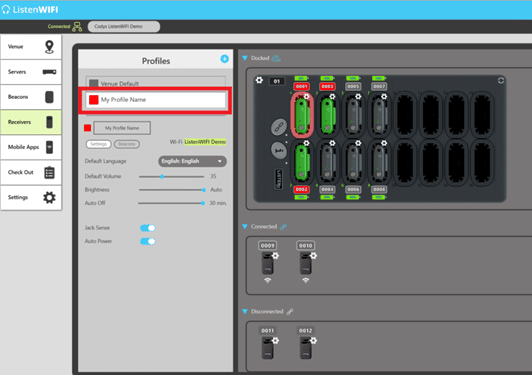The image size is (532, 375).
Task: Open the Default Language dropdown
Action: coord(192,161)
